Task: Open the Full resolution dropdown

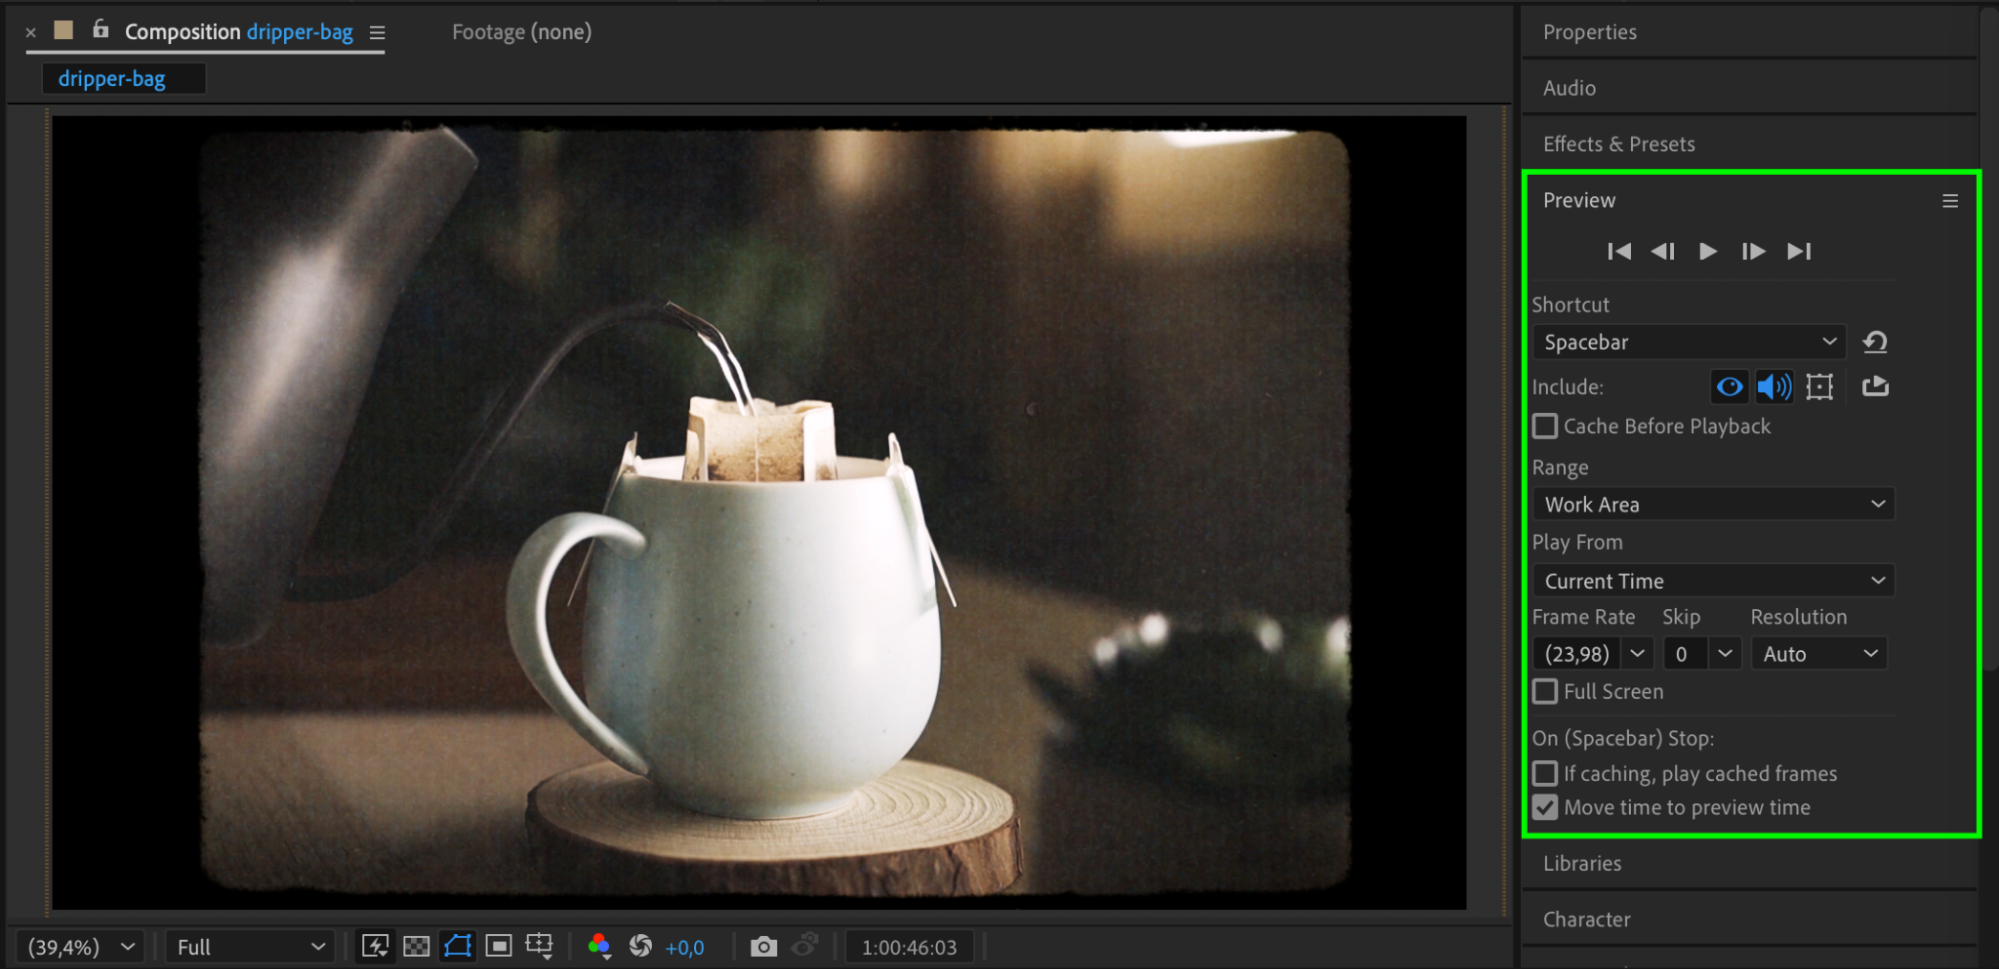Action: pos(249,947)
